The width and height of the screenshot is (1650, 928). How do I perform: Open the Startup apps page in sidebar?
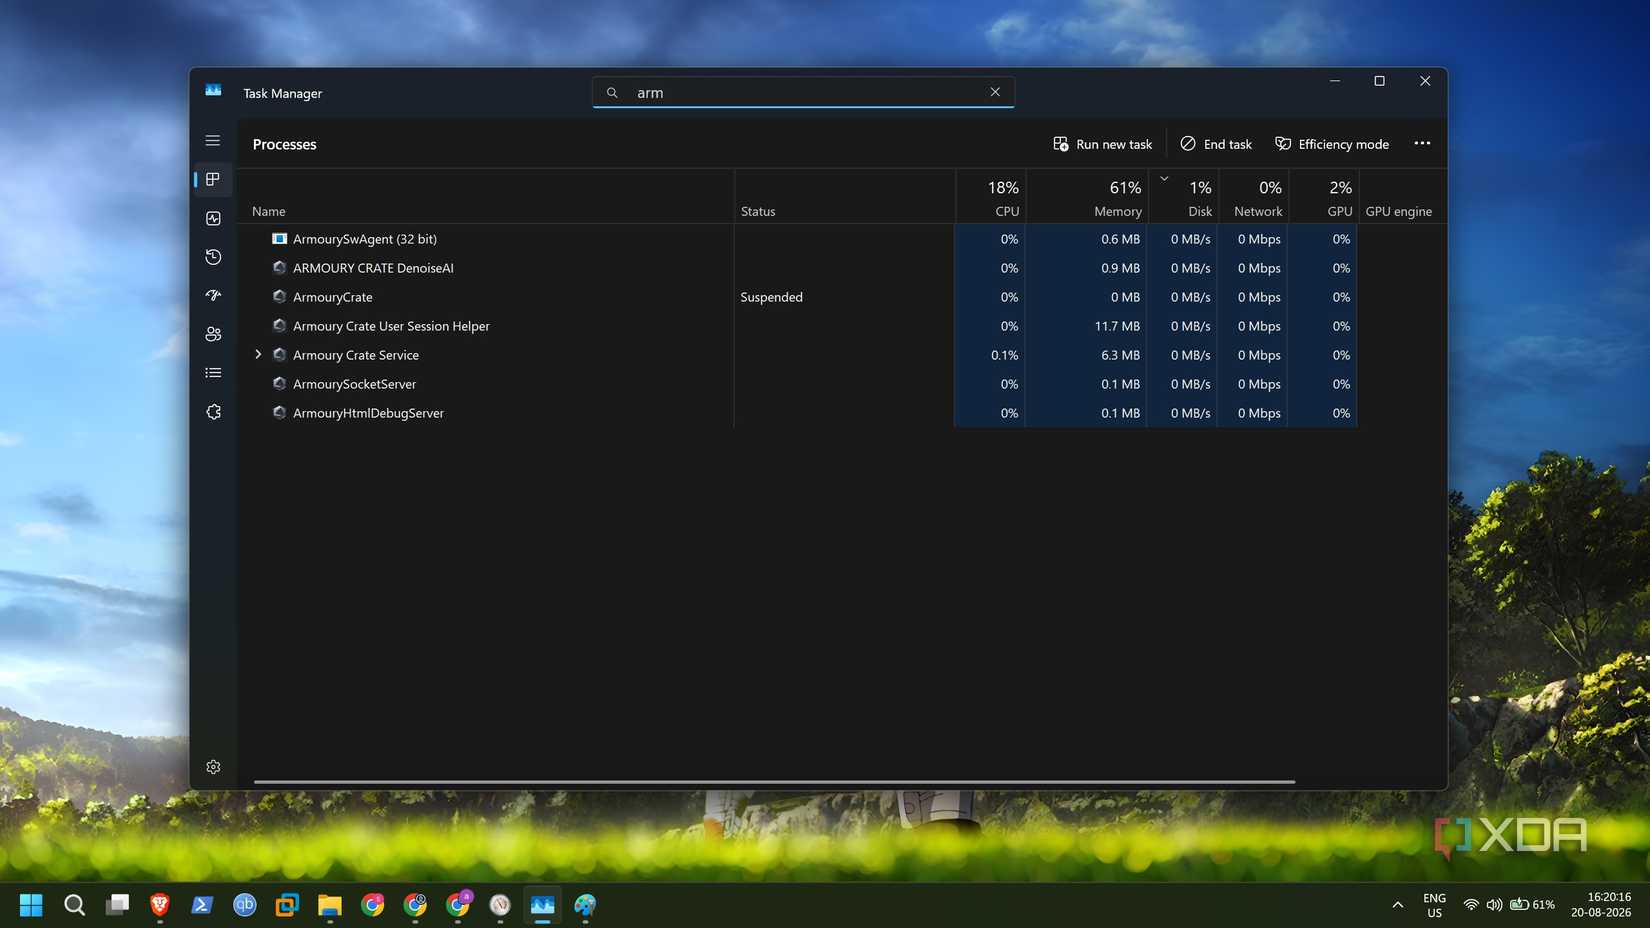pyautogui.click(x=213, y=296)
